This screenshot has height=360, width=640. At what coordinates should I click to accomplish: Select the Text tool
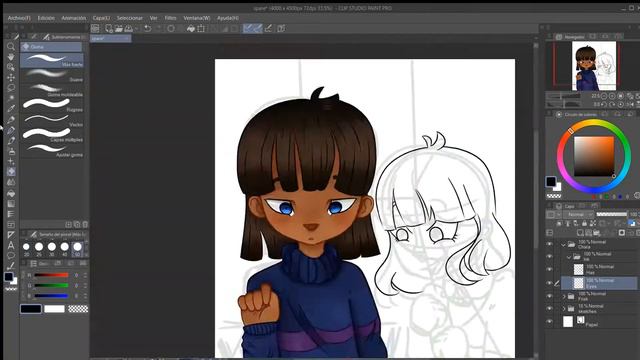(x=11, y=245)
